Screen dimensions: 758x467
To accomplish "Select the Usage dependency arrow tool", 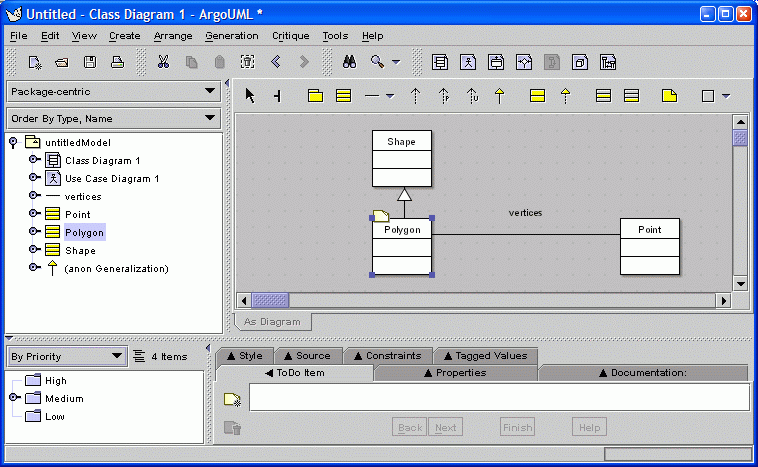I will click(x=472, y=96).
